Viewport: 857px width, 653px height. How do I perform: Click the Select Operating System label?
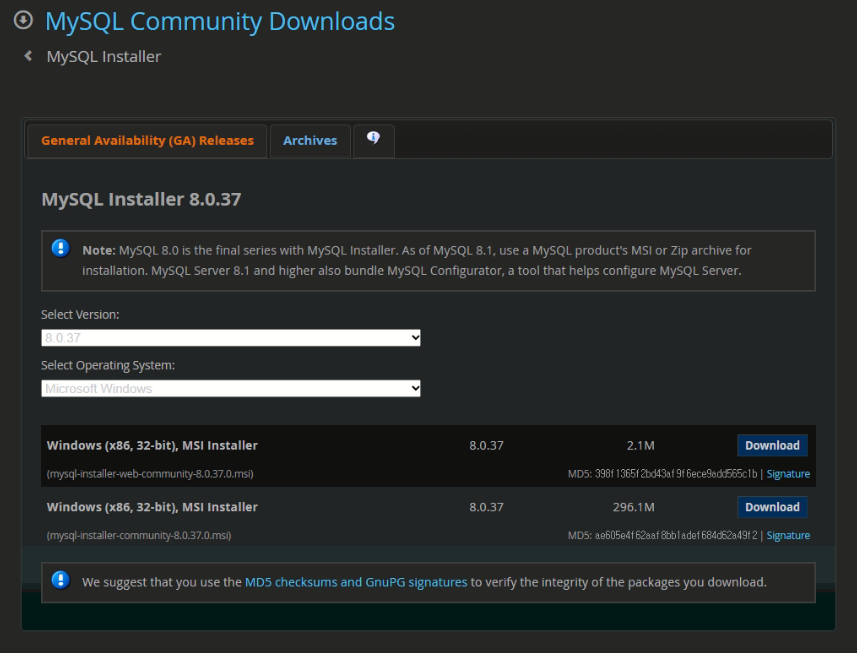point(108,366)
